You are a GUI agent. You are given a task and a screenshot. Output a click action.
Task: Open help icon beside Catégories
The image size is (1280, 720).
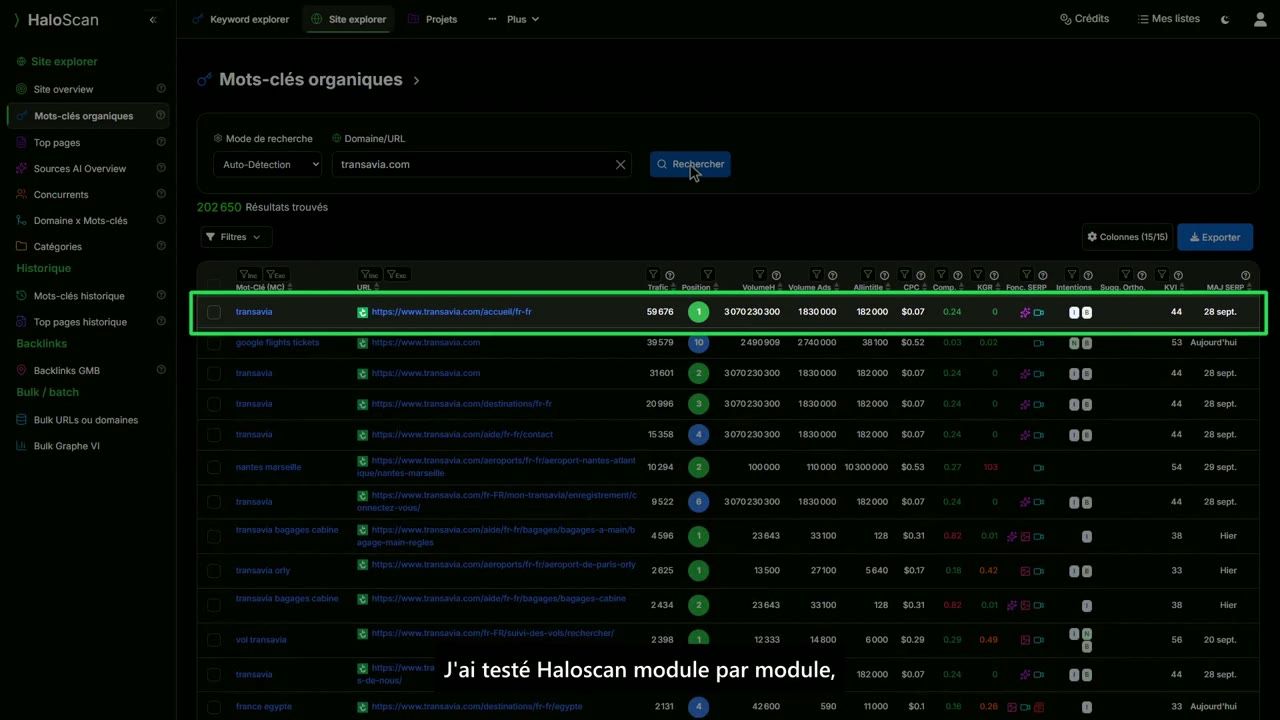(161, 246)
